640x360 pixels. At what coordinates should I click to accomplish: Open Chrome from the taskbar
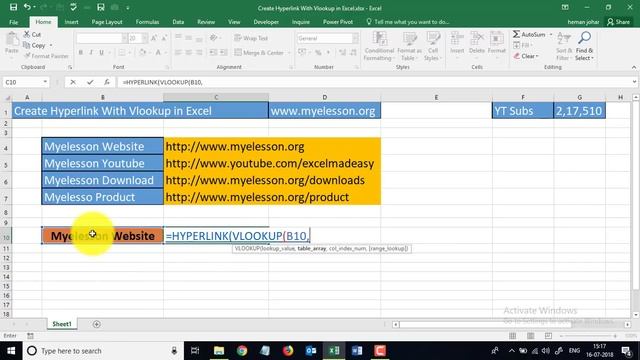tap(242, 351)
